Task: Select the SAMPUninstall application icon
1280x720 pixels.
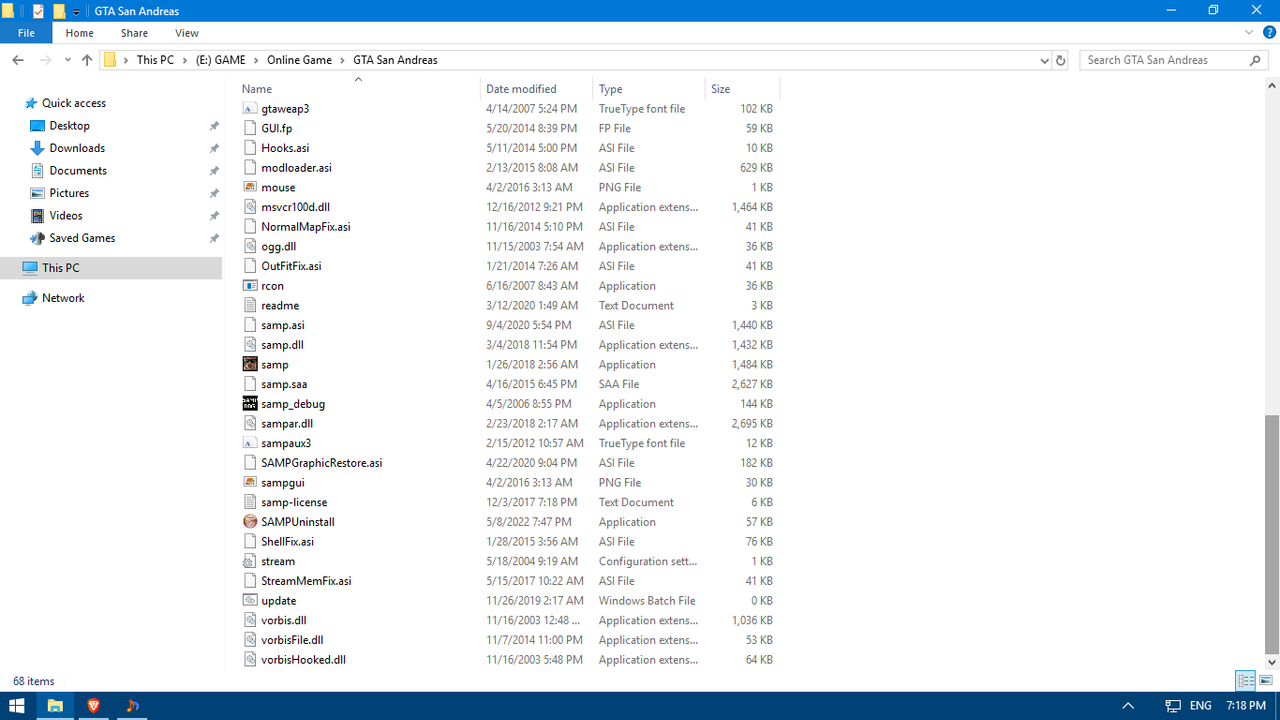Action: tap(250, 522)
